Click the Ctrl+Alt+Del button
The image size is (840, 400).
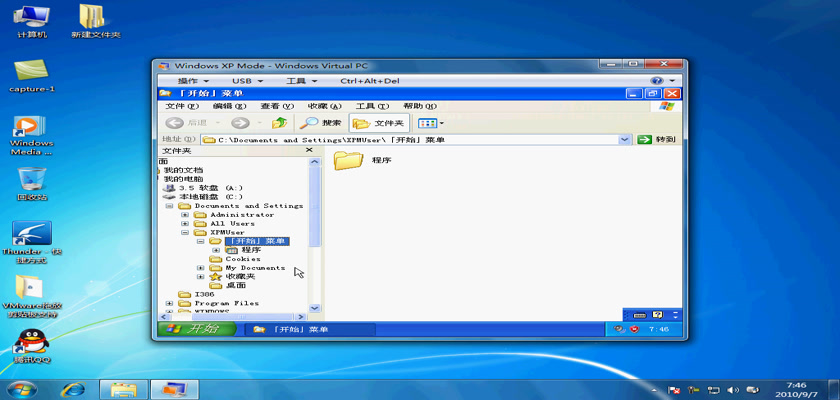point(369,81)
